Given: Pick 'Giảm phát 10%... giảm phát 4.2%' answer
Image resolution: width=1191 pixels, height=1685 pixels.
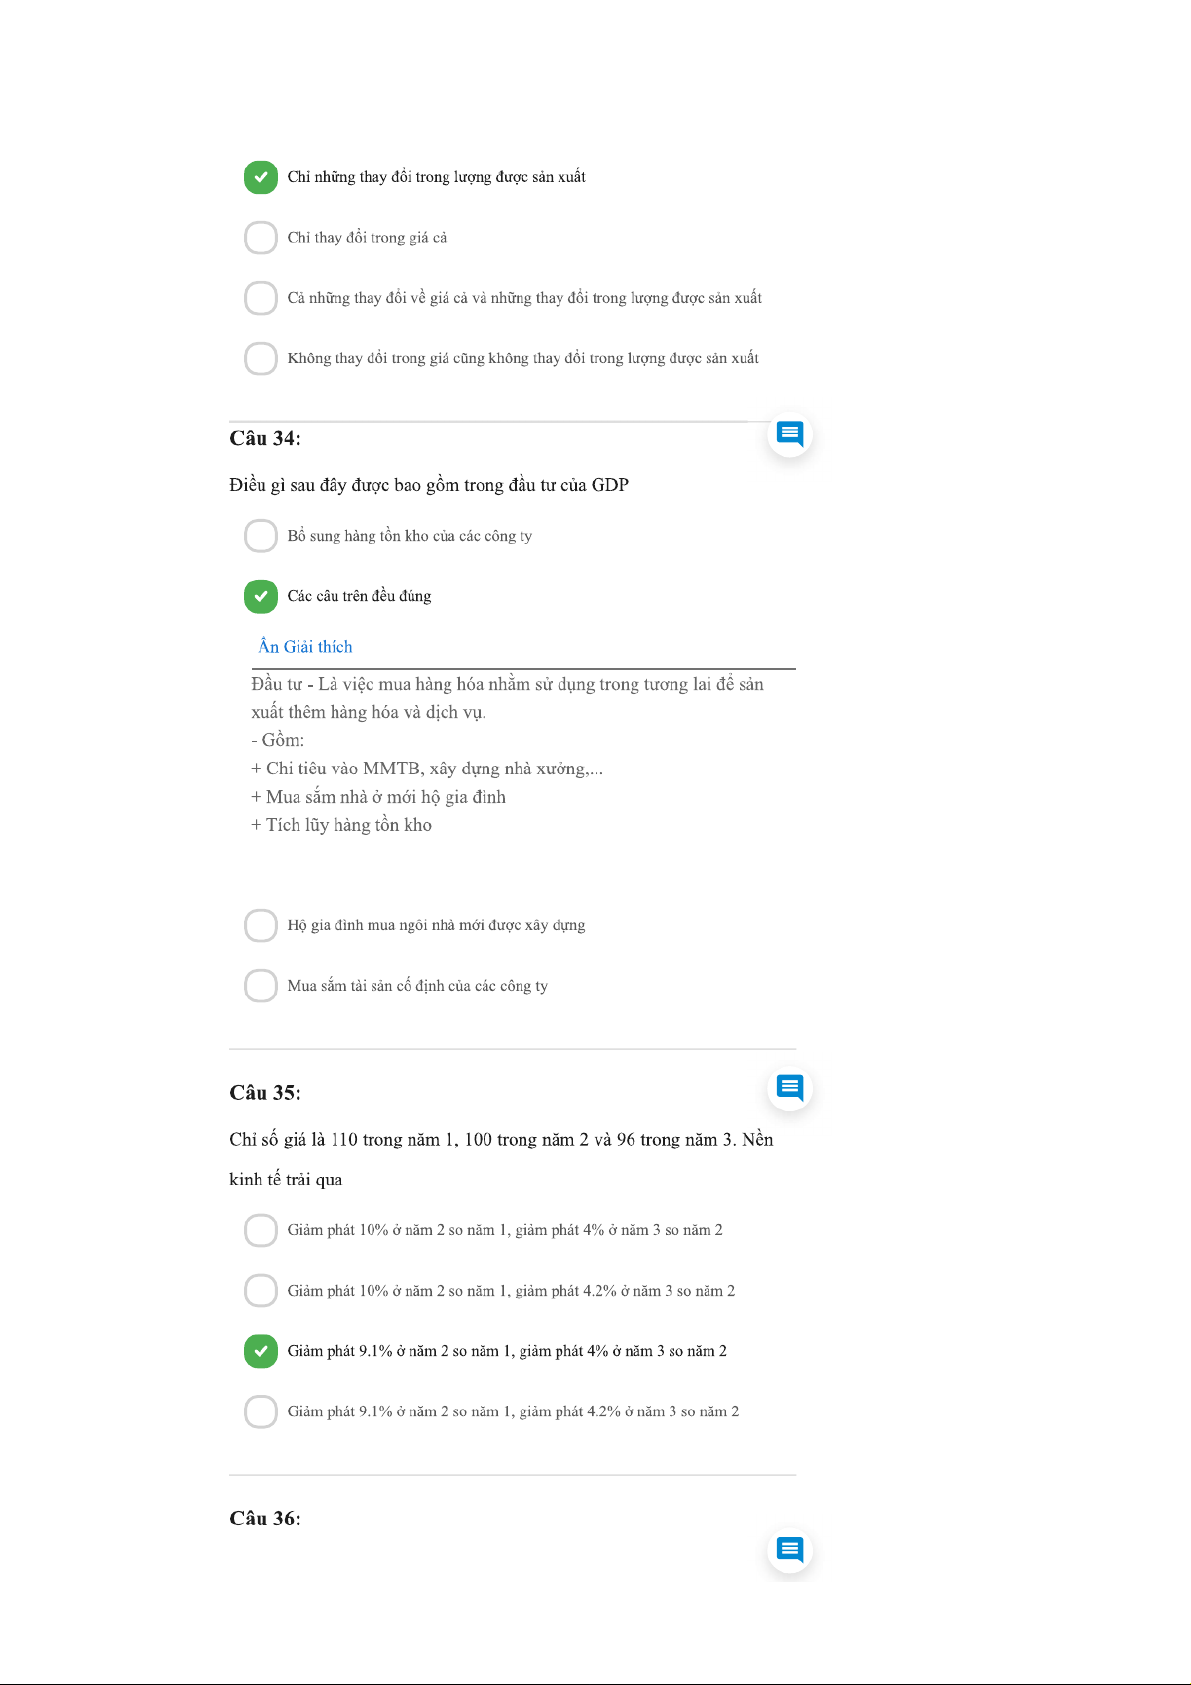Looking at the screenshot, I should click(261, 1291).
